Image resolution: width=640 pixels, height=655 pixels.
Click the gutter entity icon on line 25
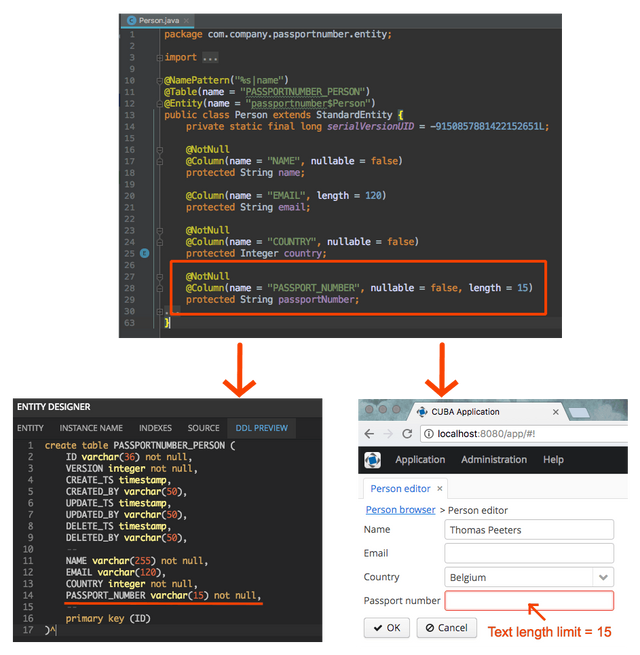coord(145,253)
